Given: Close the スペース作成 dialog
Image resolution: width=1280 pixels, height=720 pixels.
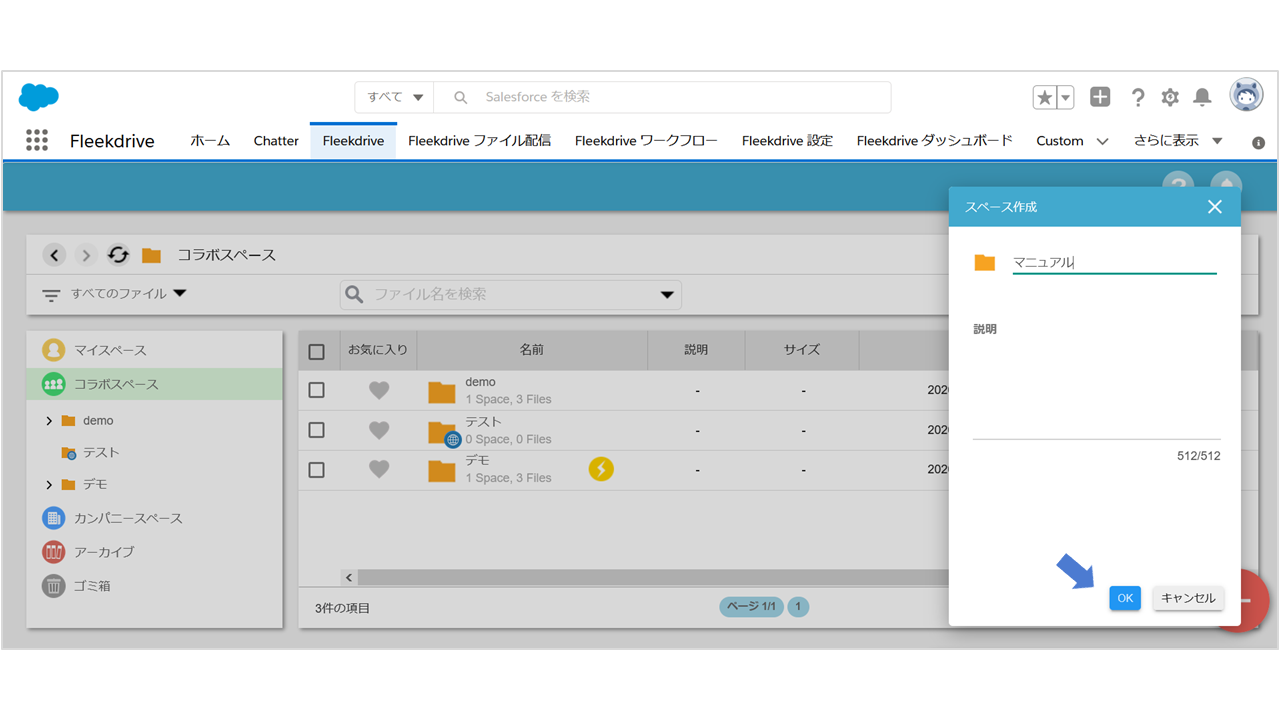Looking at the screenshot, I should coord(1215,207).
